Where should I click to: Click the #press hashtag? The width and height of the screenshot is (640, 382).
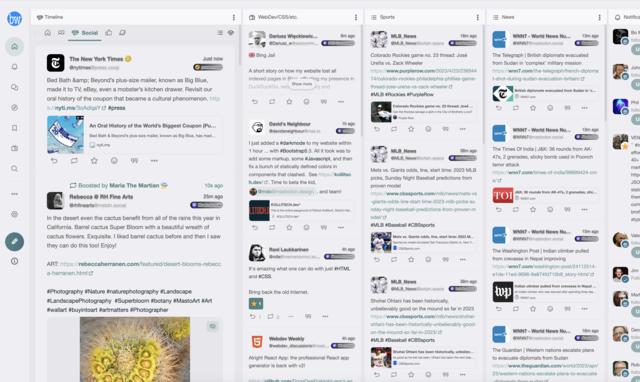117,108
